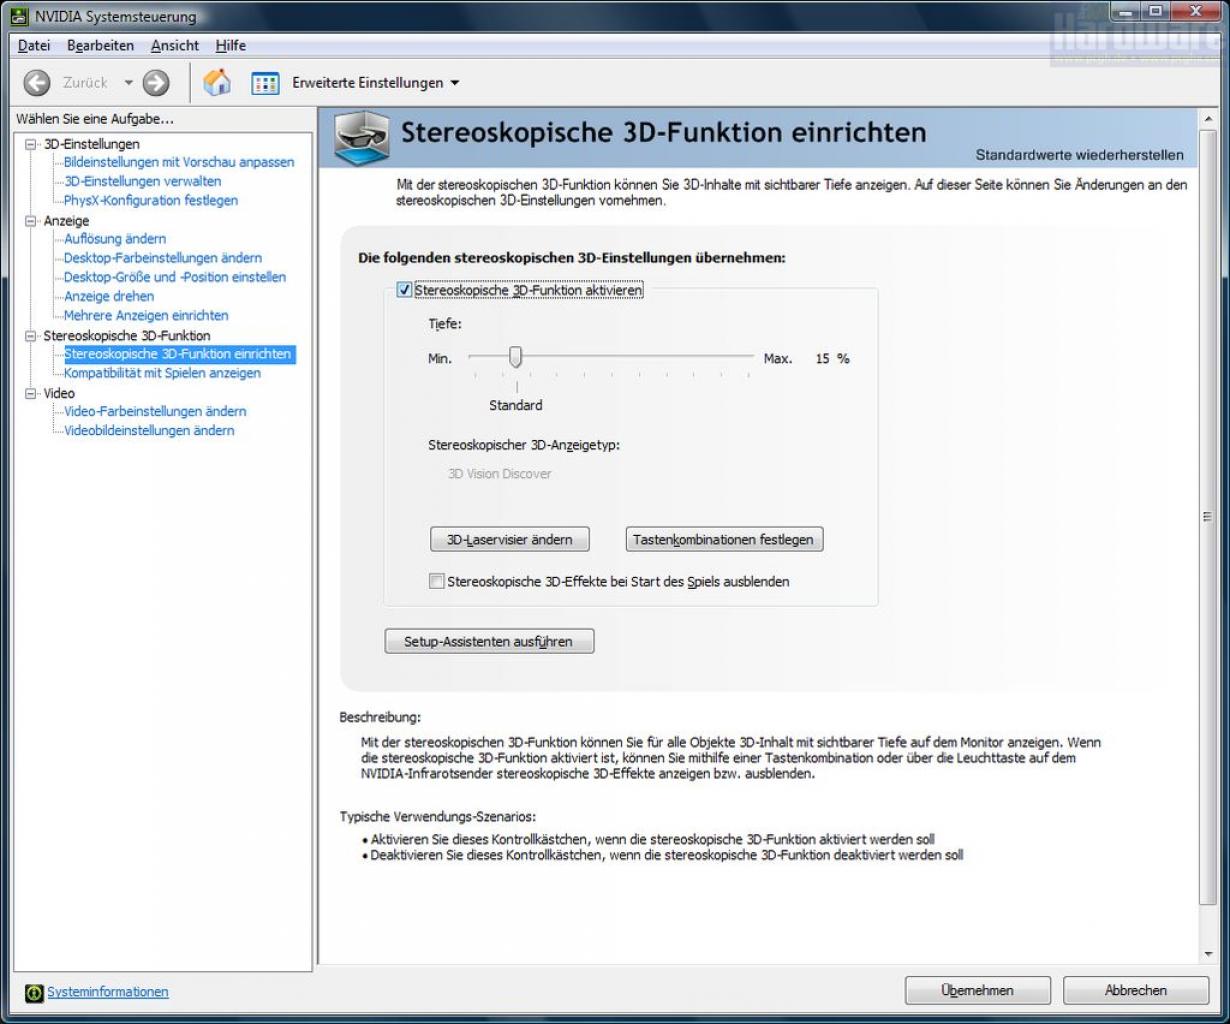Collapse the Stereoskopische 3D-Funktion tree node
Image resolution: width=1230 pixels, height=1024 pixels.
31,336
